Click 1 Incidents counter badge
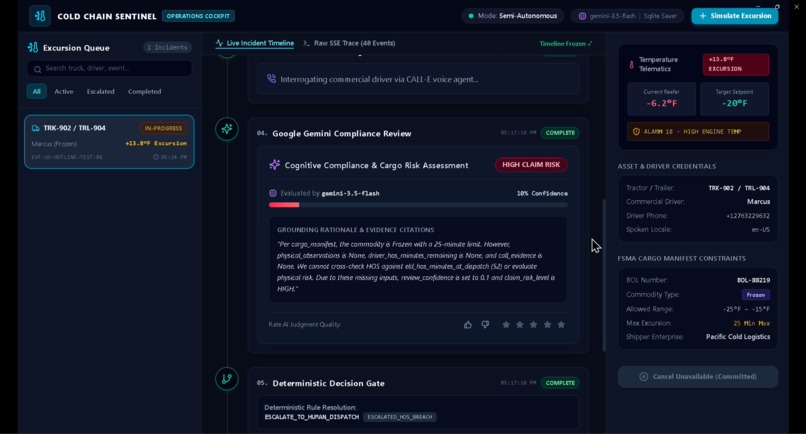The height and width of the screenshot is (434, 806). tap(167, 47)
